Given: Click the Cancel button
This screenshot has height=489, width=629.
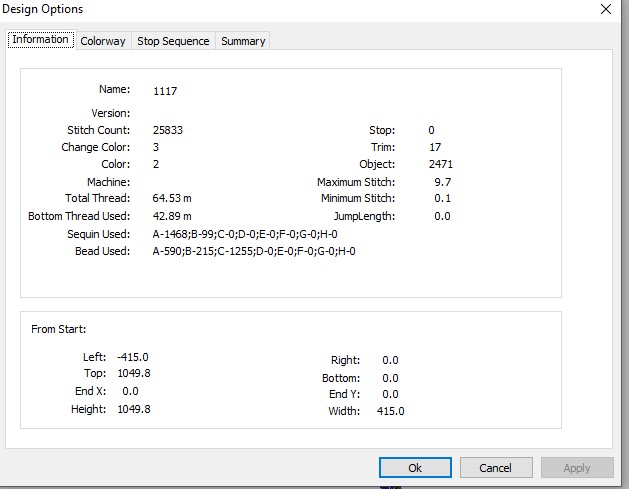Looking at the screenshot, I should (496, 468).
